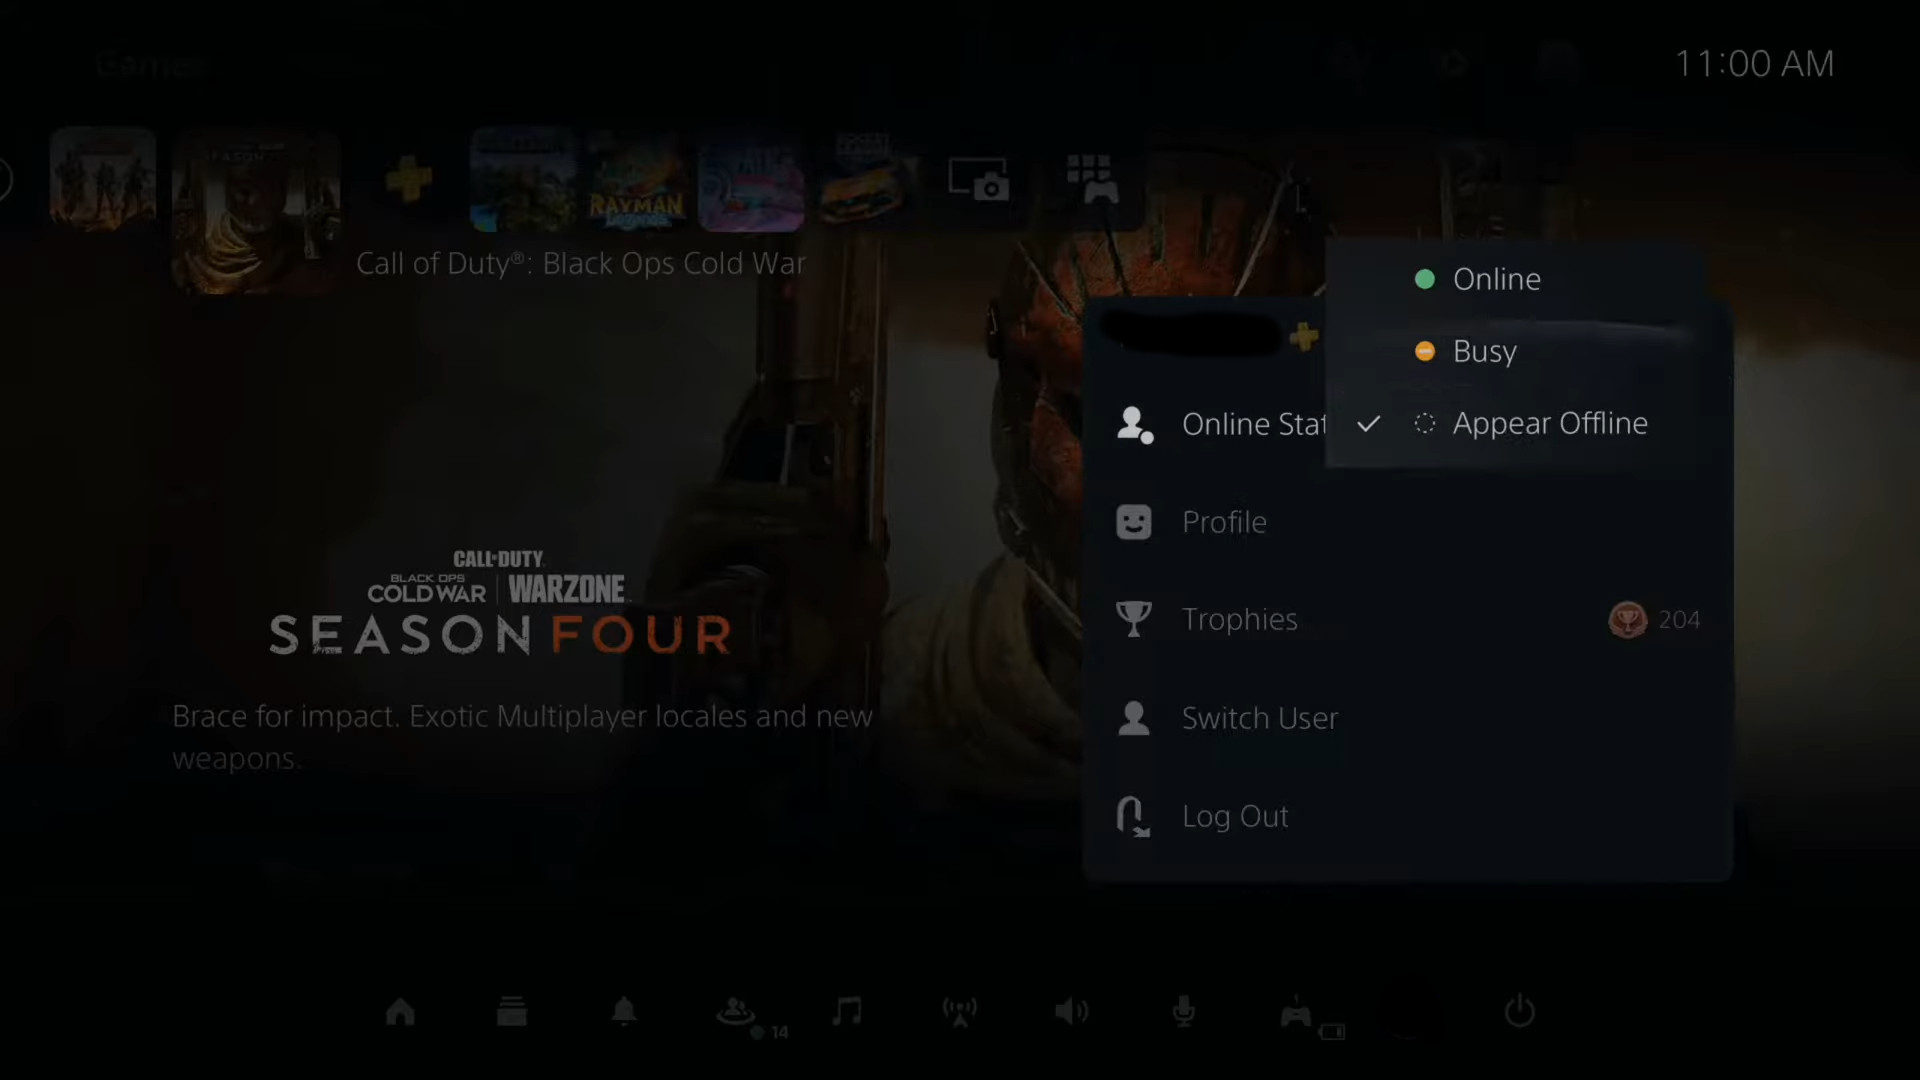Toggle the microphone icon
1920x1080 pixels.
click(x=1183, y=1011)
